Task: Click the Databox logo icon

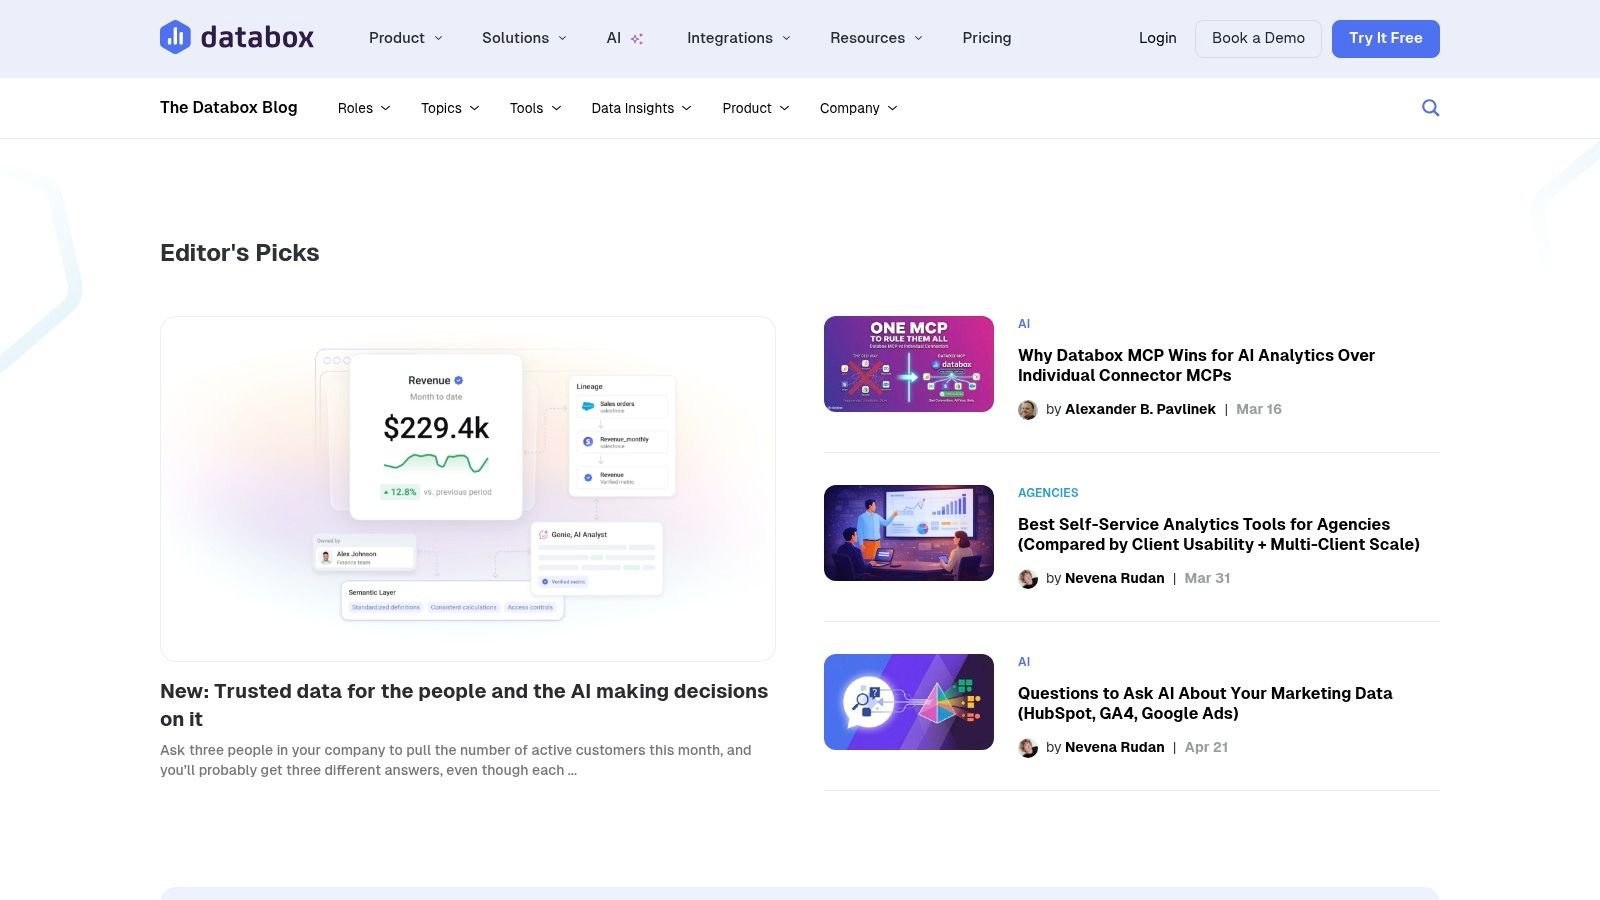Action: (x=175, y=38)
